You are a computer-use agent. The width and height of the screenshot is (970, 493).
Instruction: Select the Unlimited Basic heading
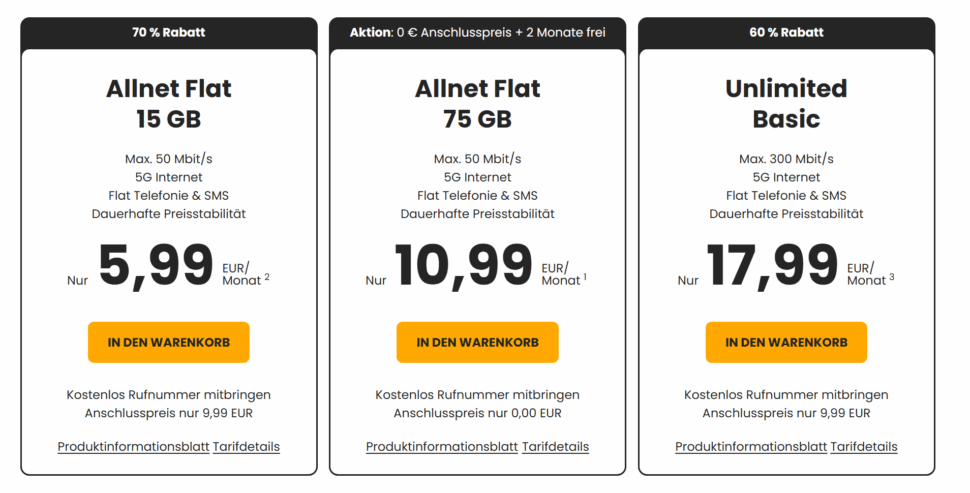[786, 104]
